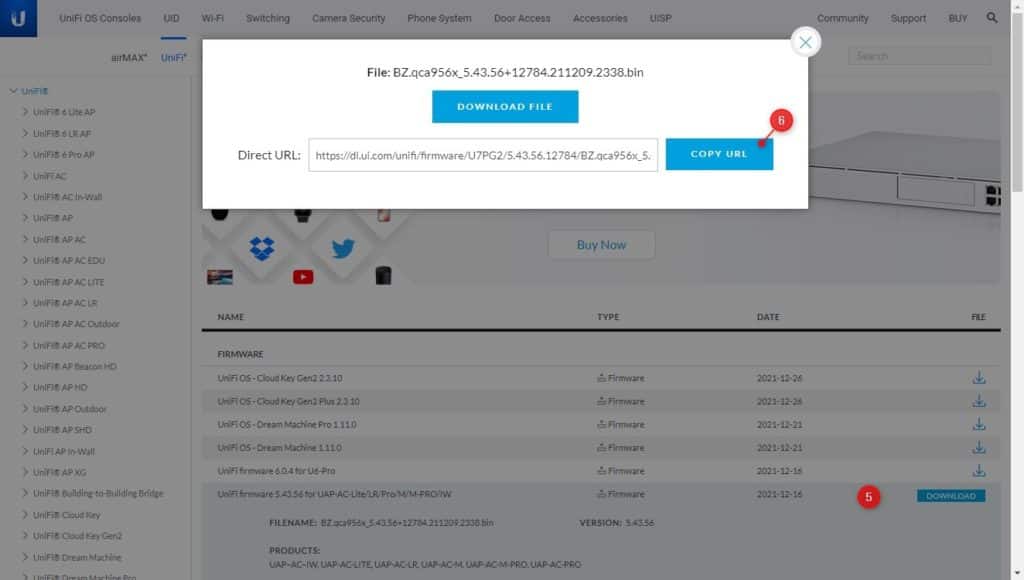1024x580 pixels.
Task: Click the Direct URL text field
Action: (x=483, y=155)
